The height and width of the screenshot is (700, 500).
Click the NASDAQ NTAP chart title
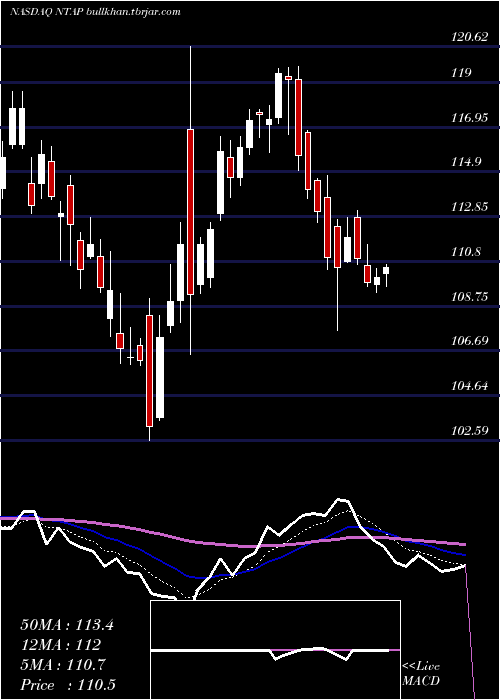(96, 12)
